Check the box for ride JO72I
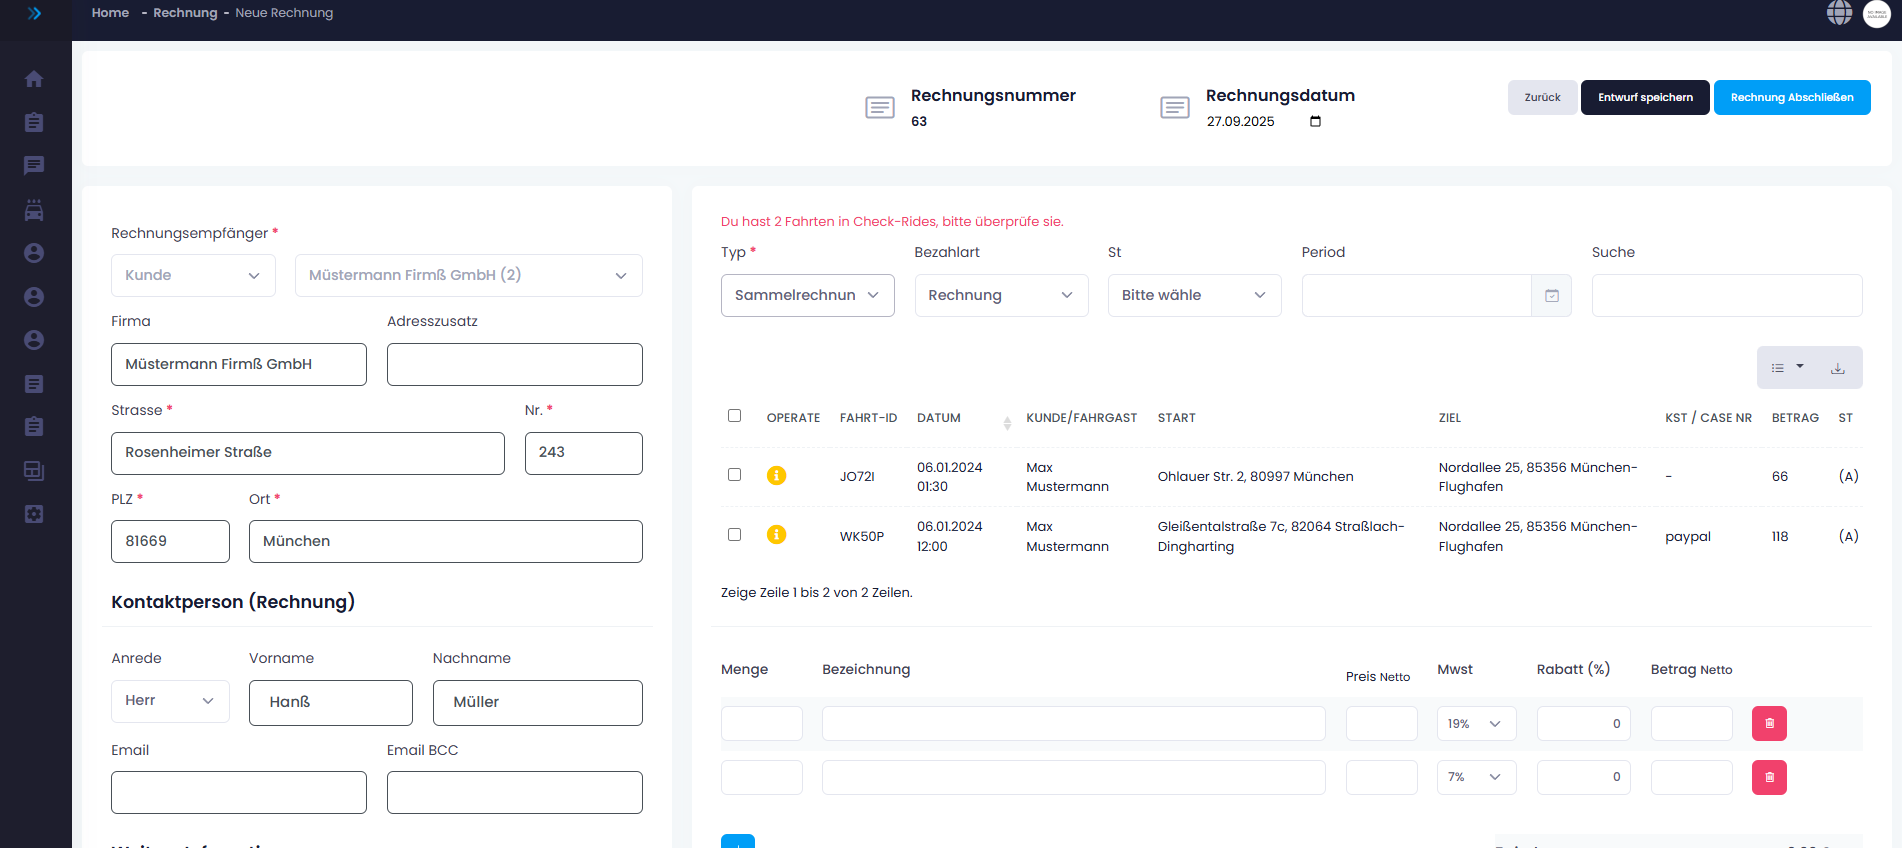This screenshot has height=848, width=1902. tap(735, 475)
